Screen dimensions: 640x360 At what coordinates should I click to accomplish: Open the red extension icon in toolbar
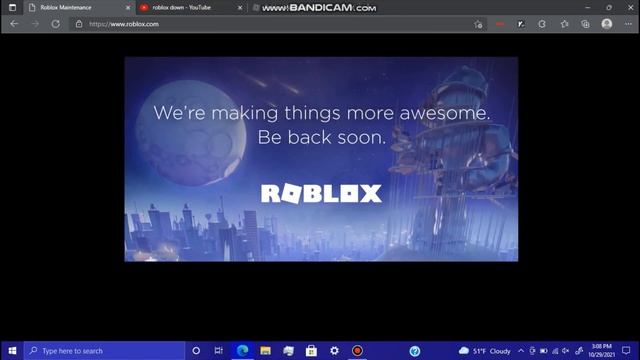pos(500,24)
